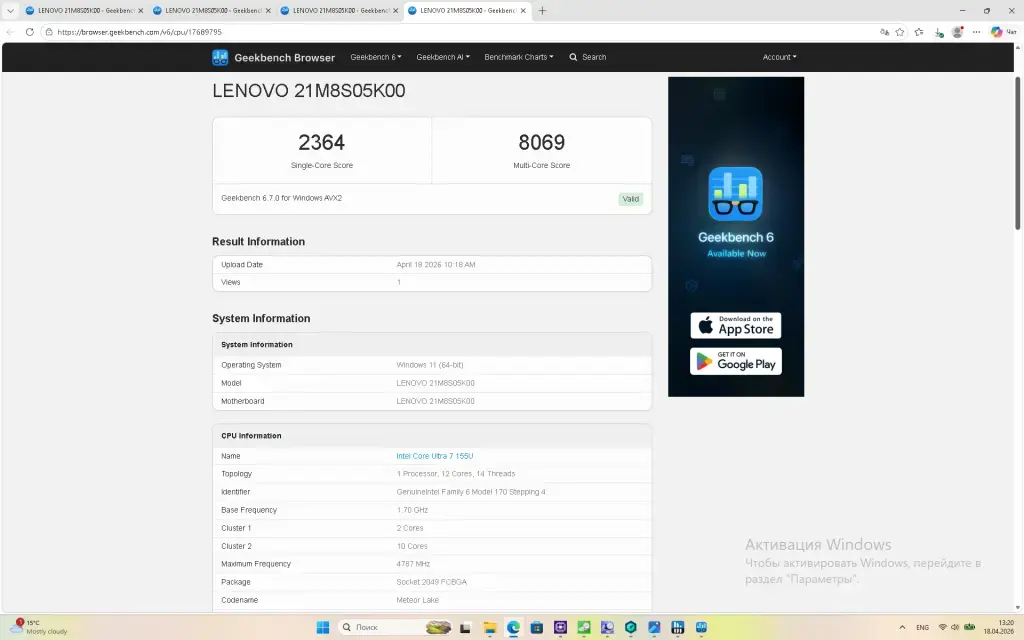Screen dimensions: 1024x640
Task: Click the search magnifier icon in navbar
Action: (x=573, y=57)
